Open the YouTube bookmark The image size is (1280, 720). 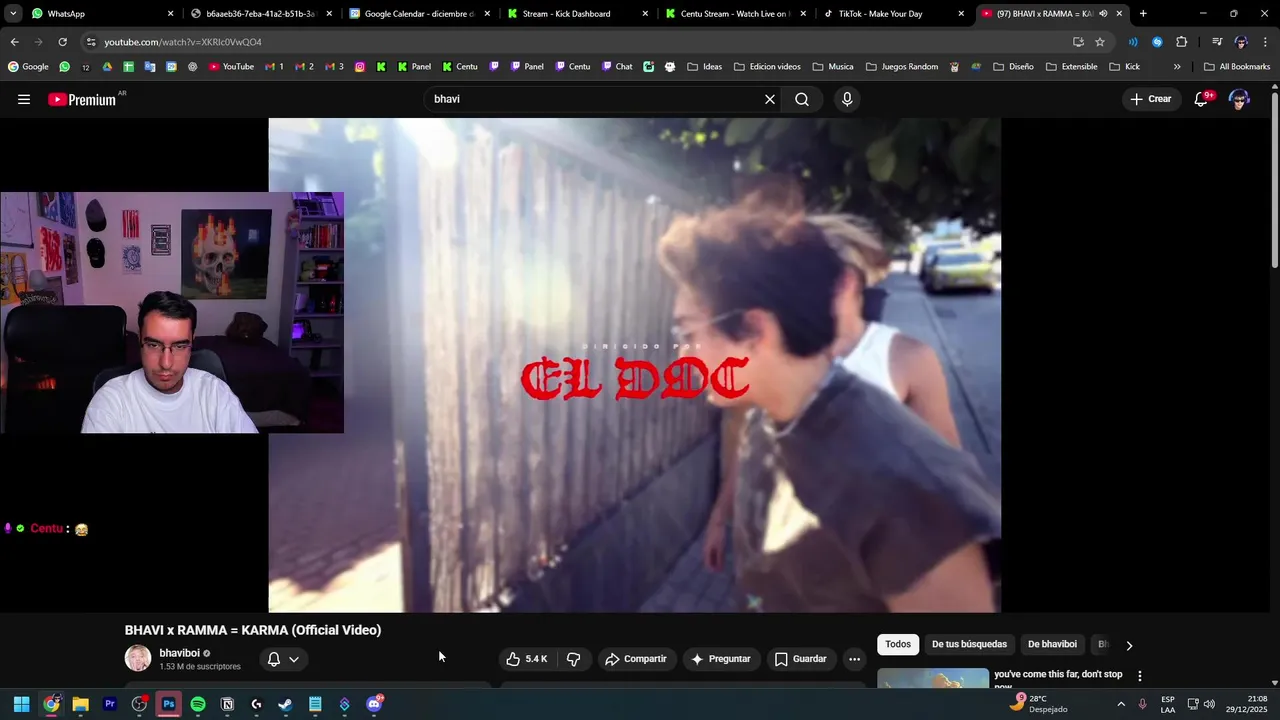pyautogui.click(x=231, y=67)
